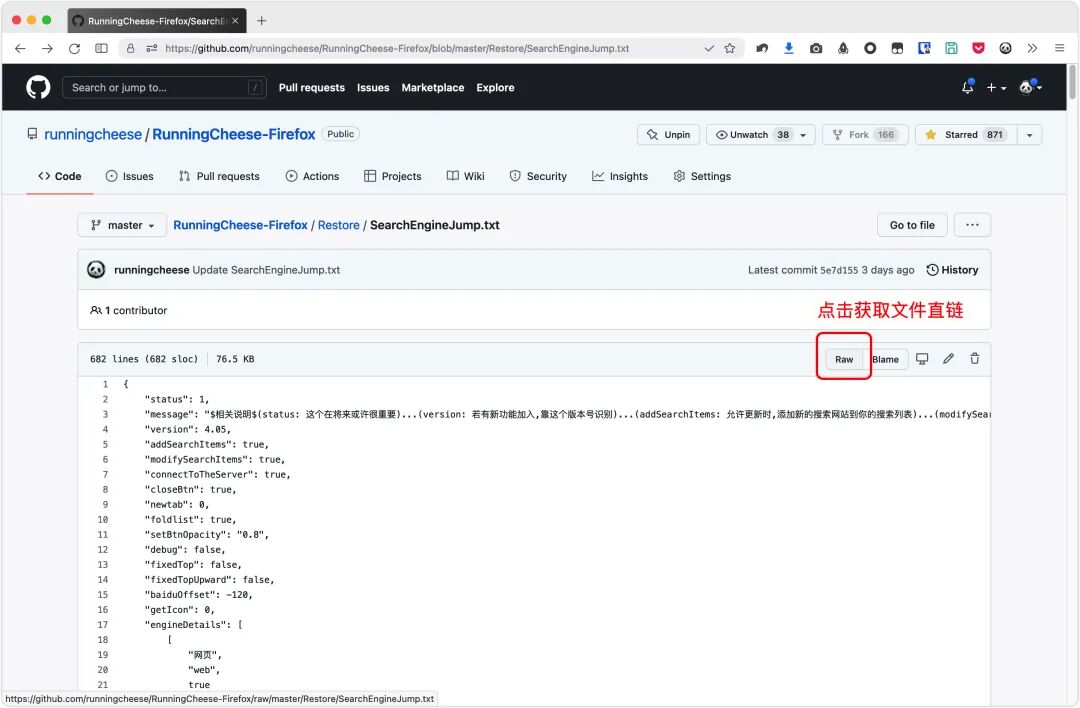Open the Restore folder breadcrumb link
Screen dimensions: 1080x708
click(338, 225)
